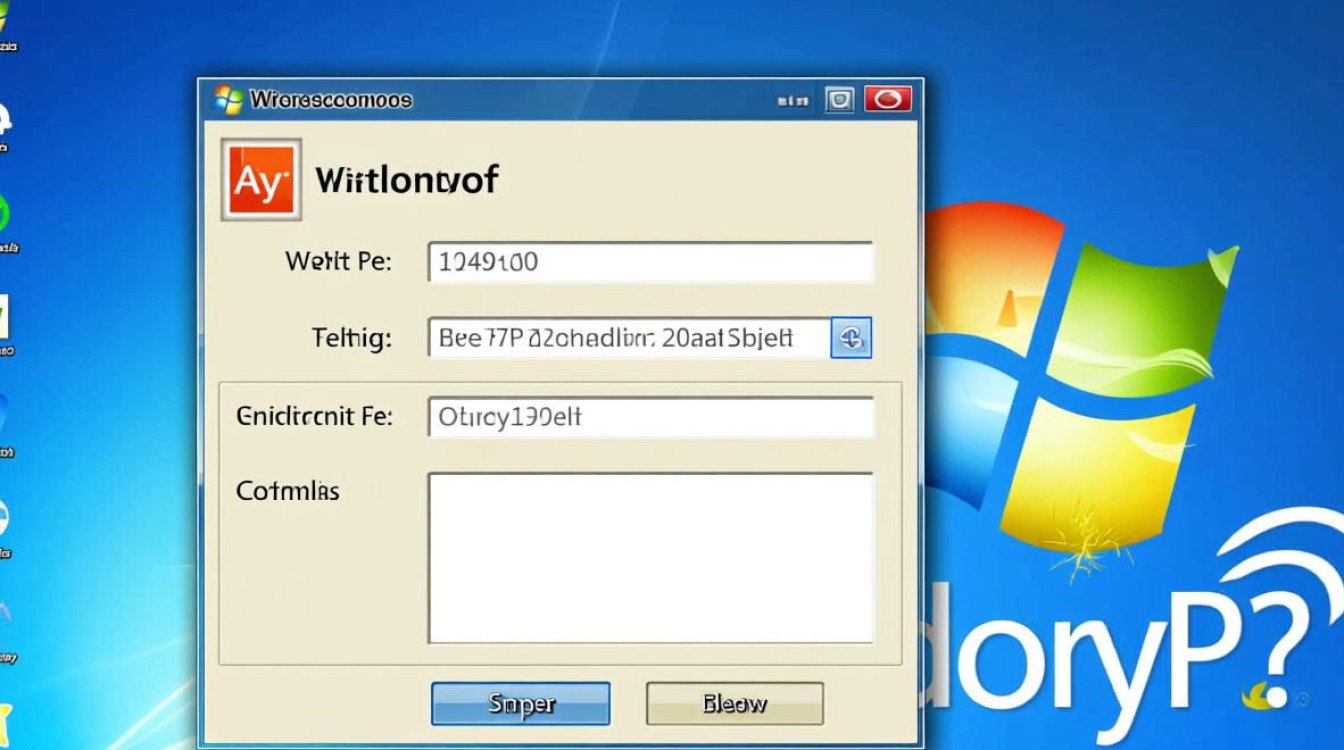This screenshot has height=750, width=1344.
Task: Maximize the Wroresccomoos dialog window
Action: pyautogui.click(x=839, y=99)
